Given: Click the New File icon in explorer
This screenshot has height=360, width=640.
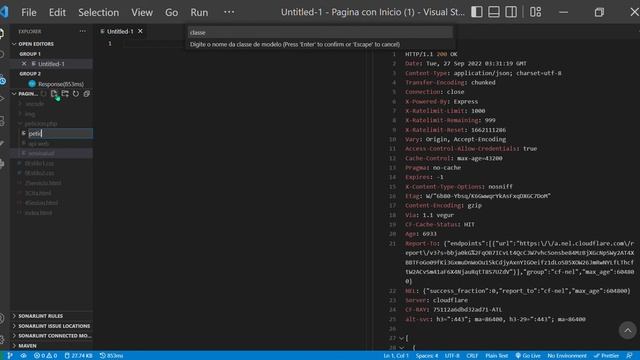Looking at the screenshot, I should (54, 94).
